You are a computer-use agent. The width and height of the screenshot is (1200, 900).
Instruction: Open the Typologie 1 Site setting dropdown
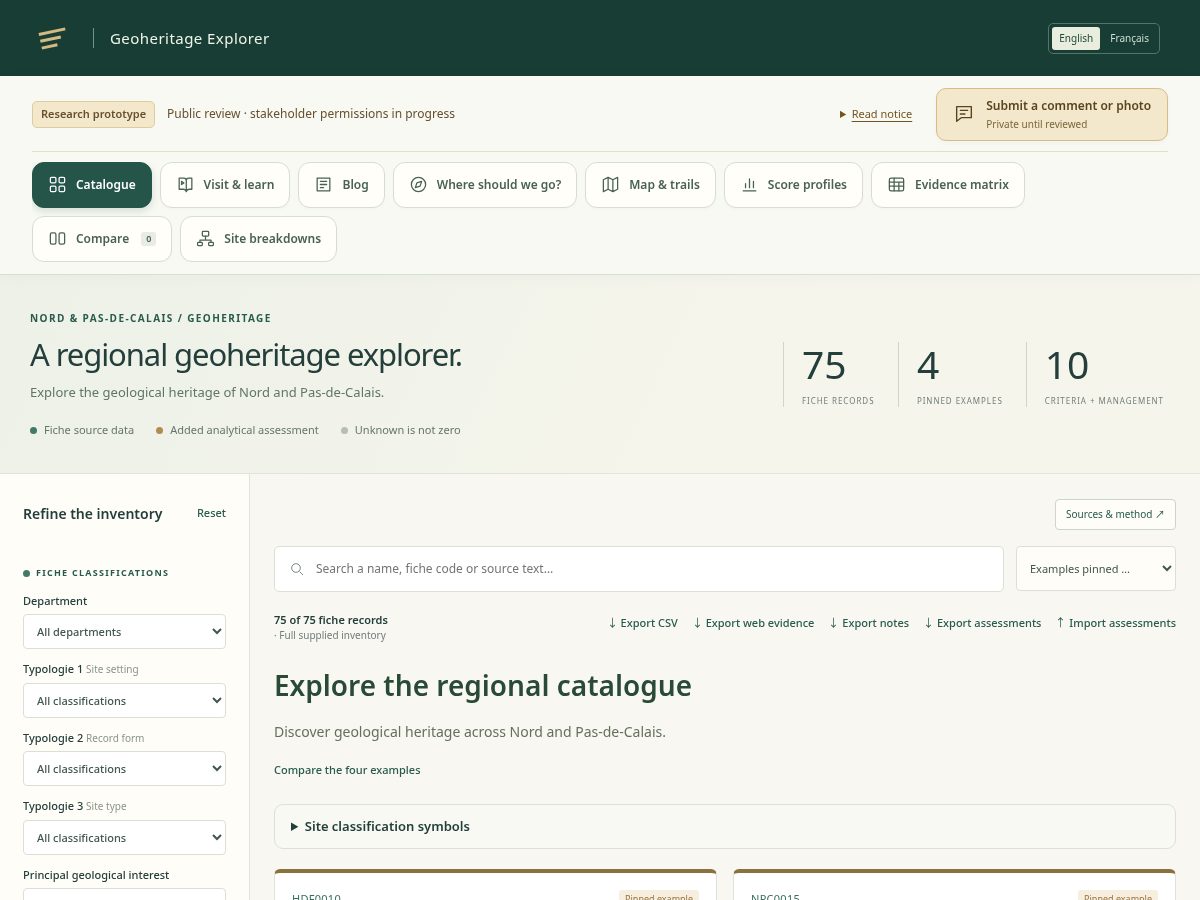click(124, 701)
